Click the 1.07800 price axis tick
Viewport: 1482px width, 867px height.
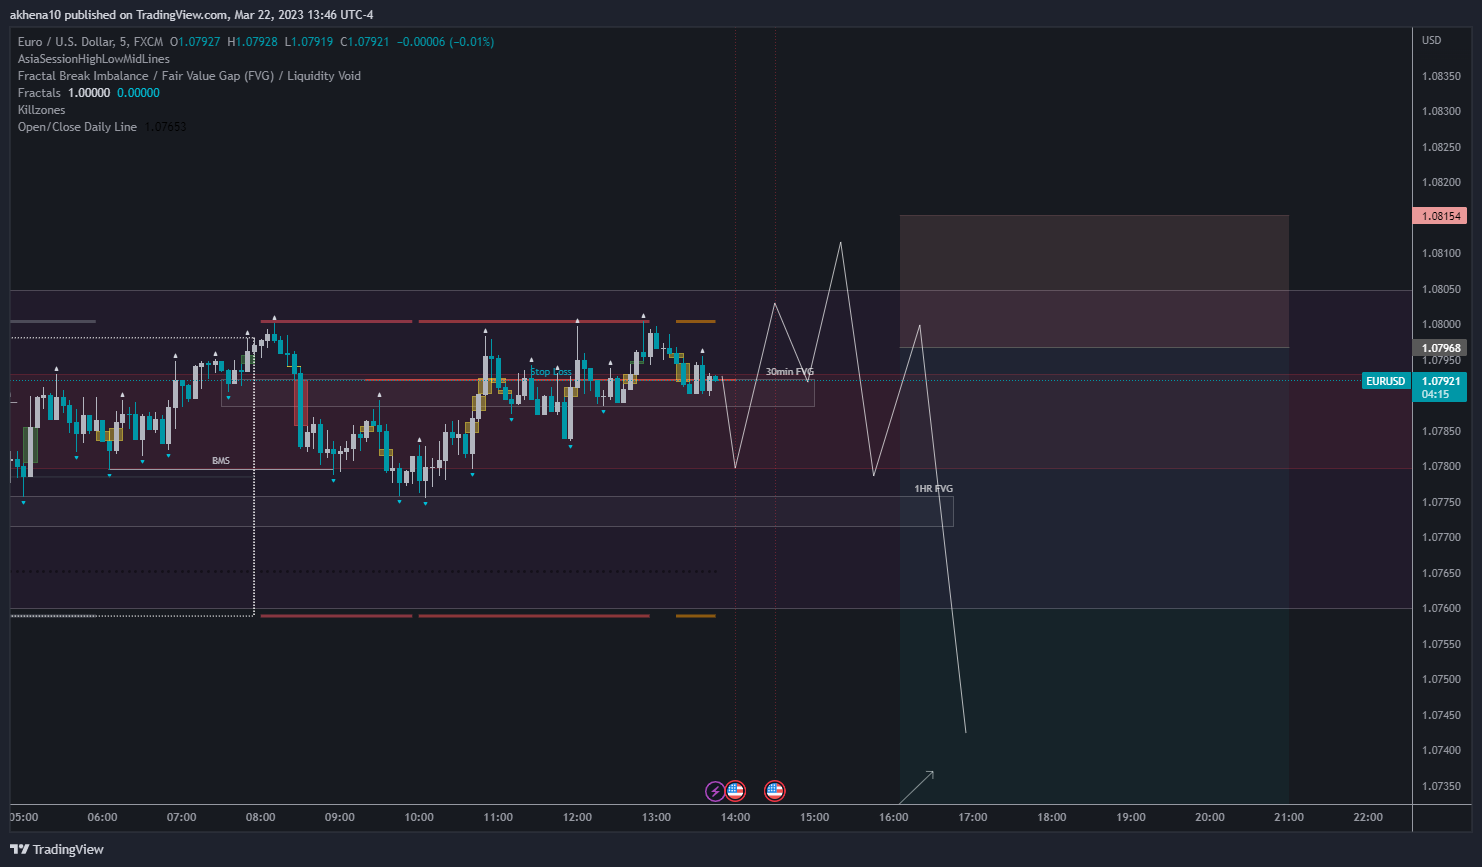pos(1441,466)
